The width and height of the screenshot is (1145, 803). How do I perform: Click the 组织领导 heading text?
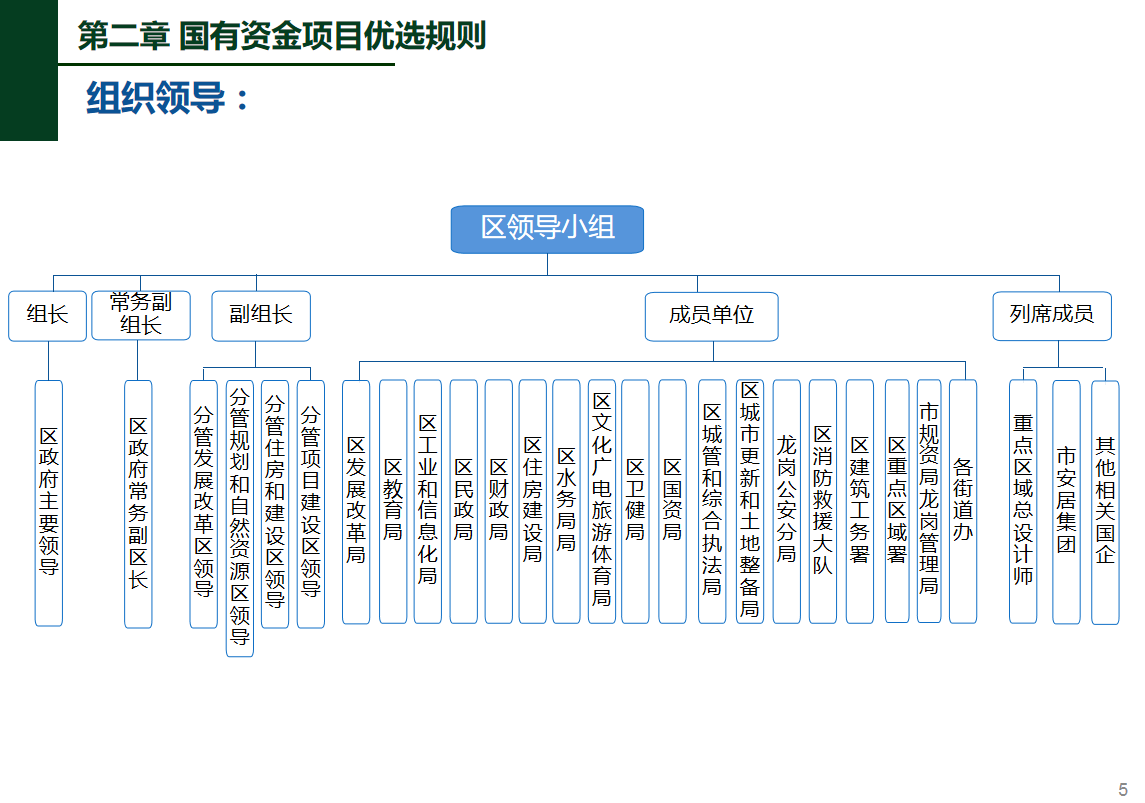167,99
